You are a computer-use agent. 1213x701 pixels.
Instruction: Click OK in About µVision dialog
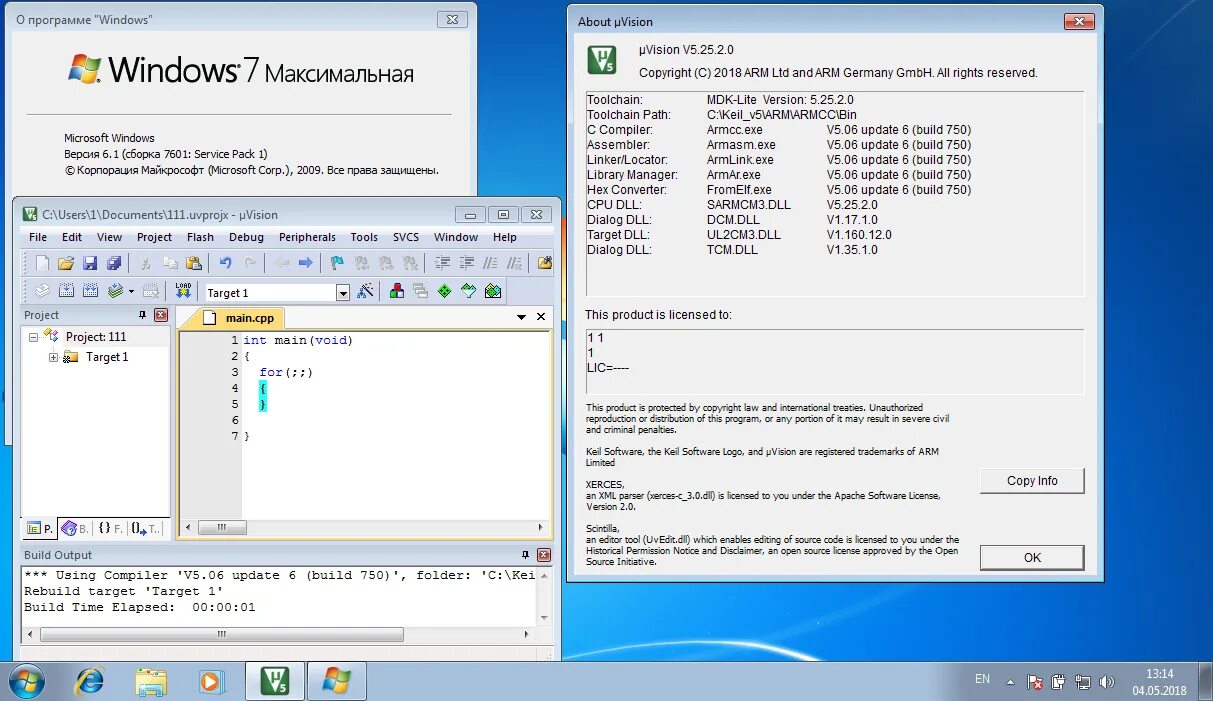[1032, 558]
